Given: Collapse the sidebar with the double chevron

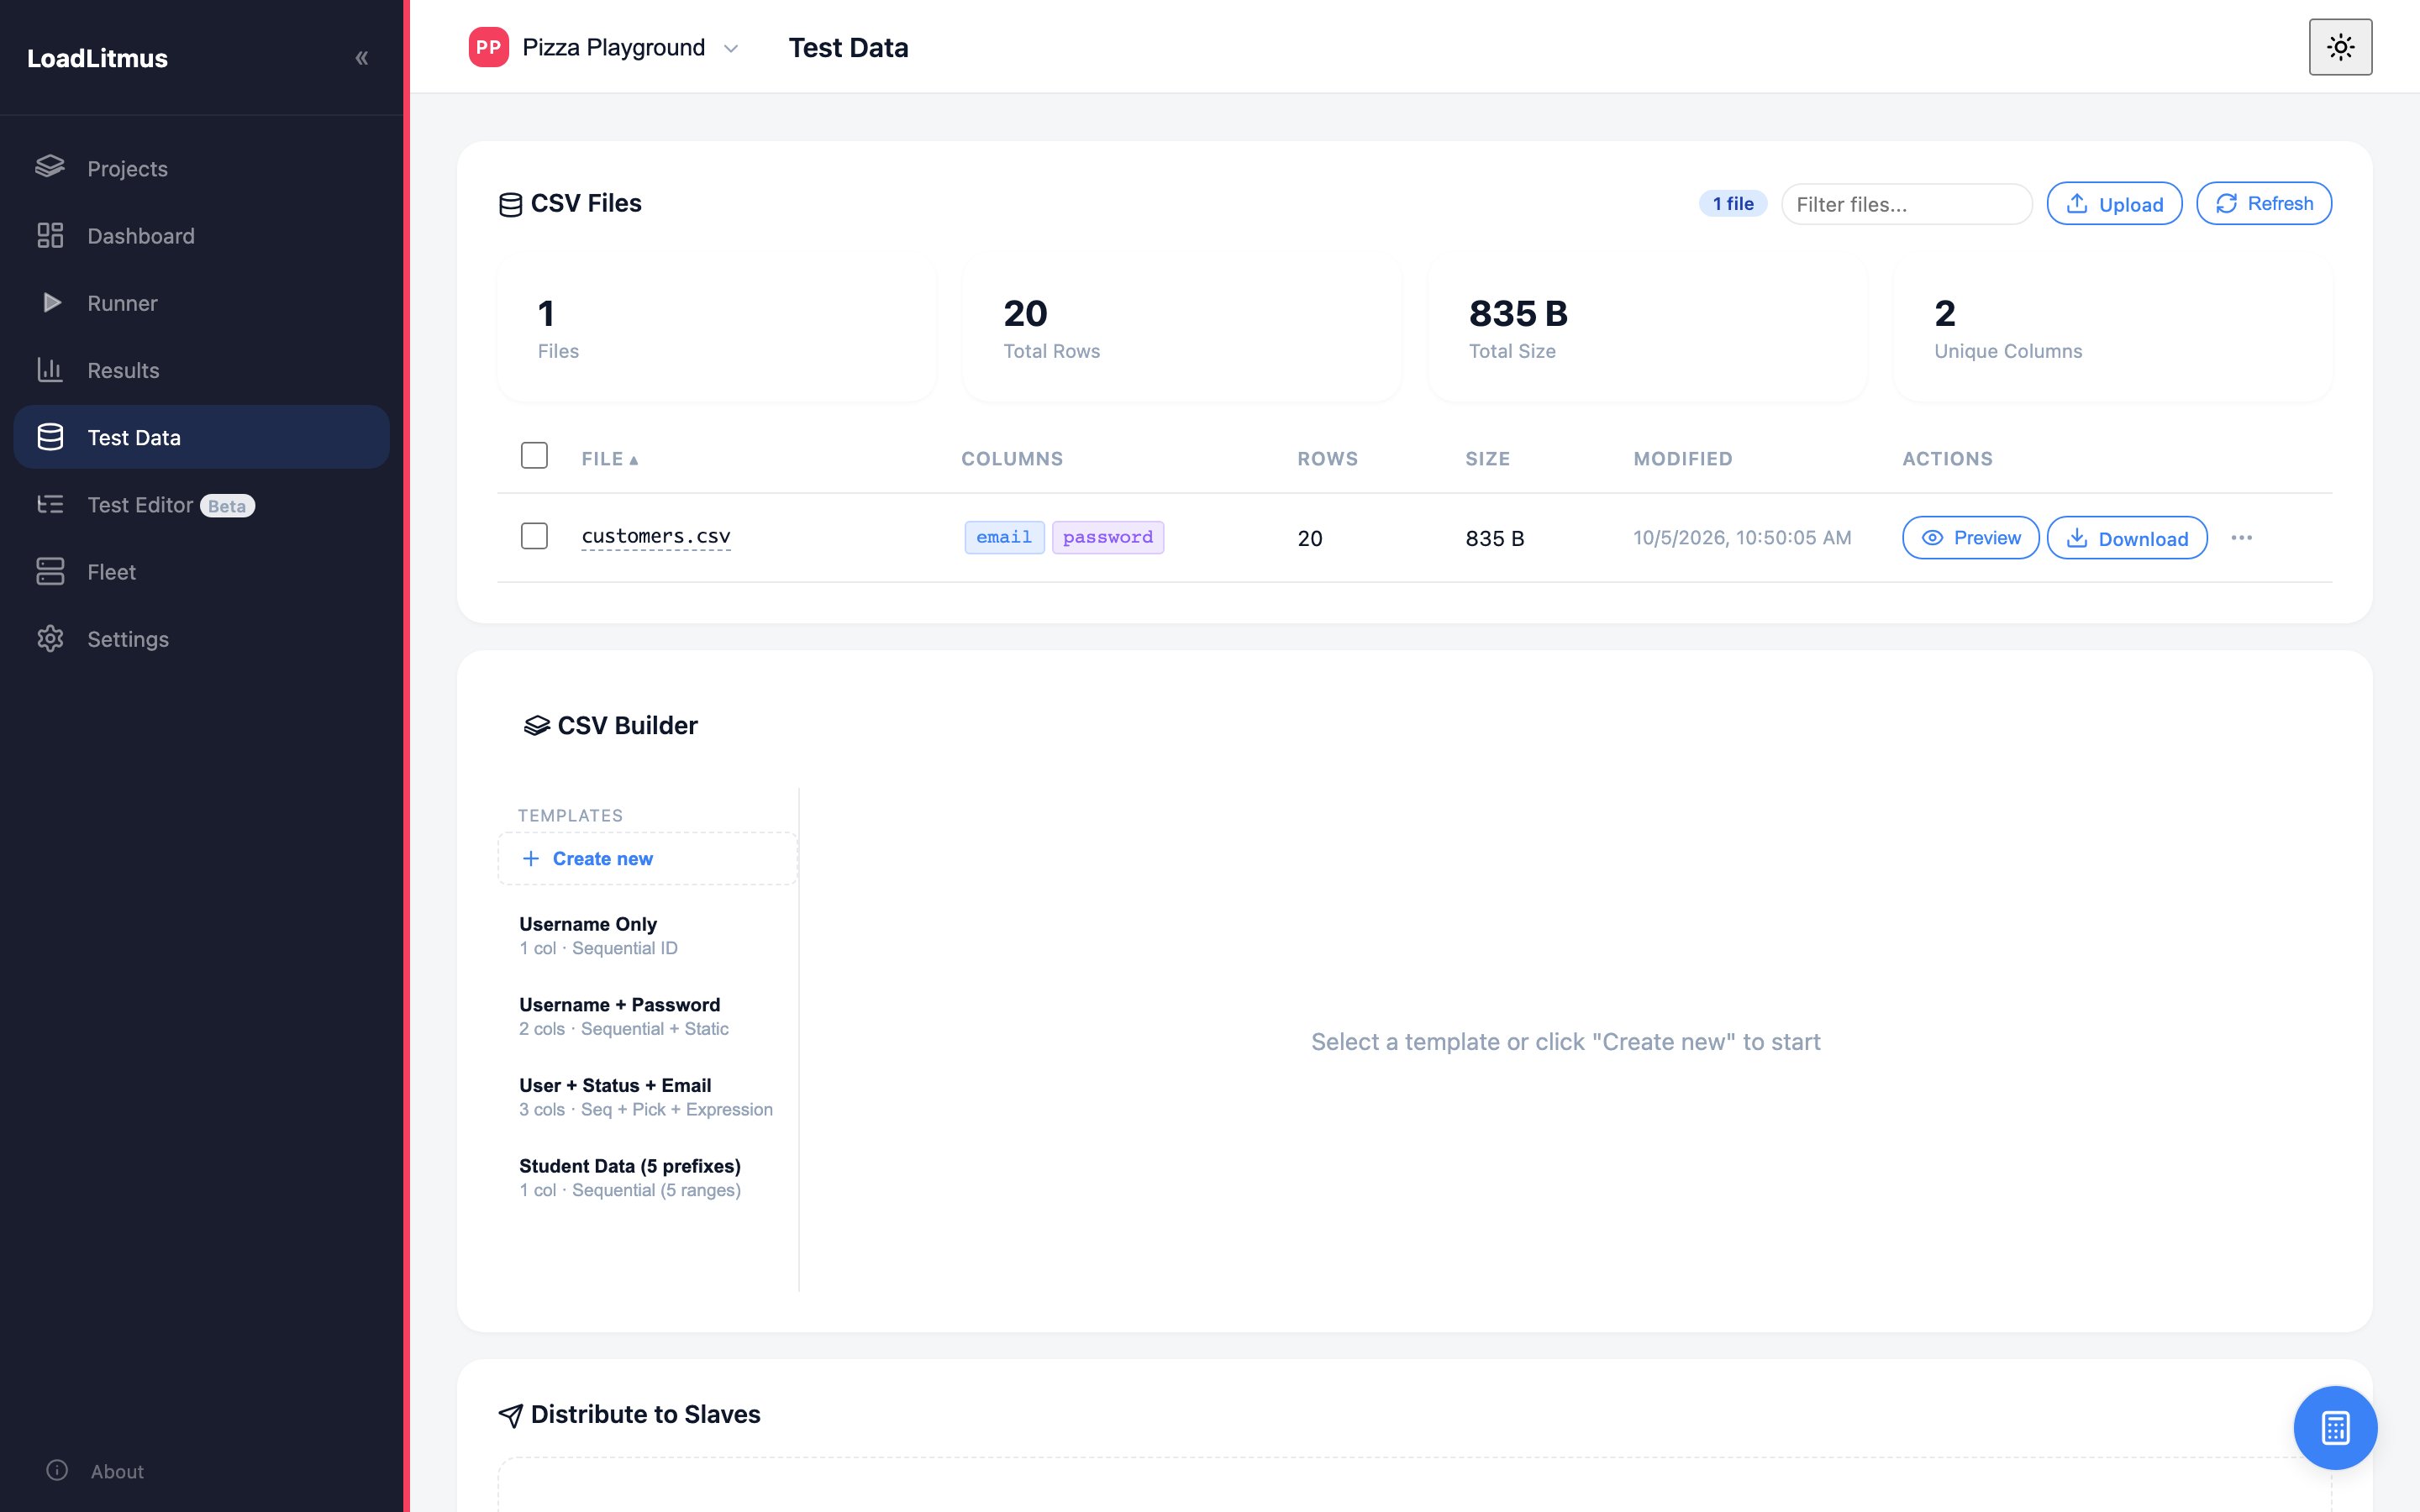Looking at the screenshot, I should (362, 58).
